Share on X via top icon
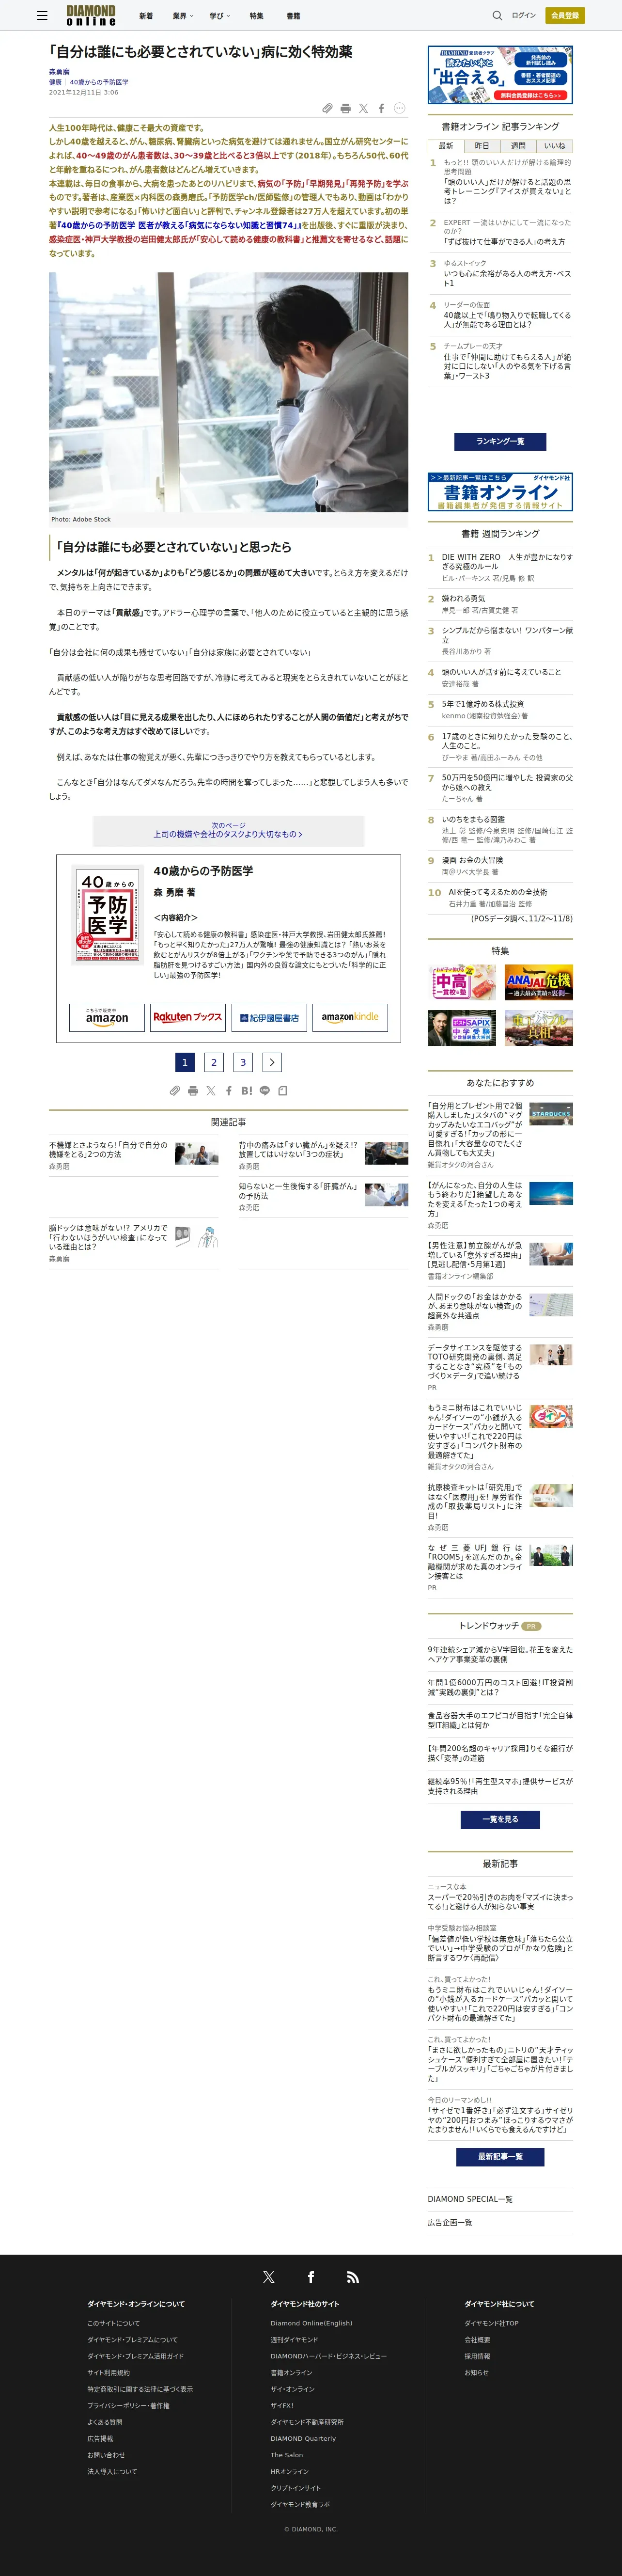This screenshot has height=2576, width=622. [363, 108]
